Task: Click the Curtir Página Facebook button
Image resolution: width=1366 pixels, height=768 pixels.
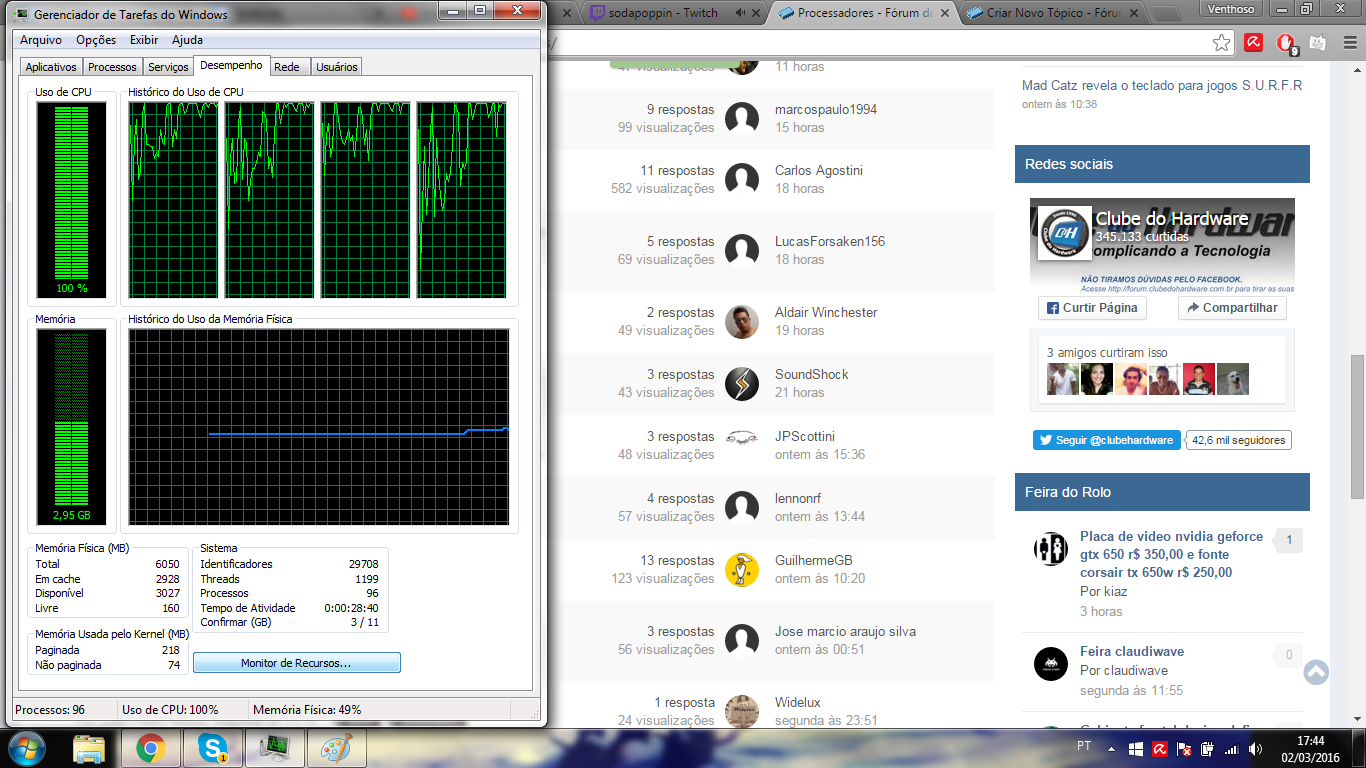Action: click(1092, 308)
